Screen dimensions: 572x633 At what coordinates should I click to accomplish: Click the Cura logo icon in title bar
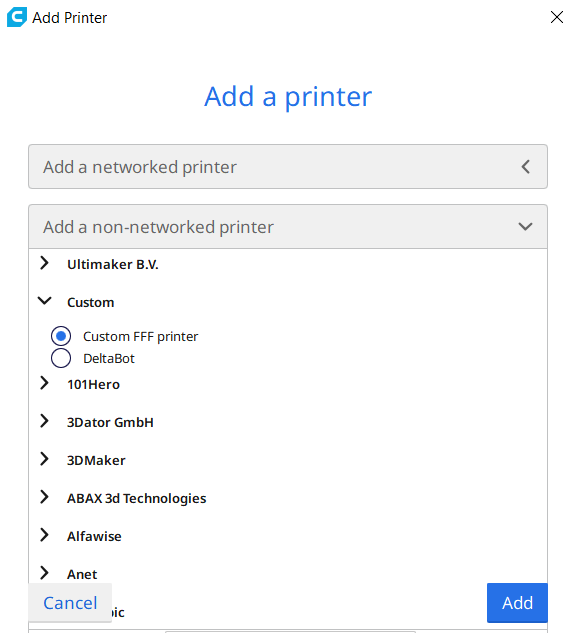click(x=17, y=17)
